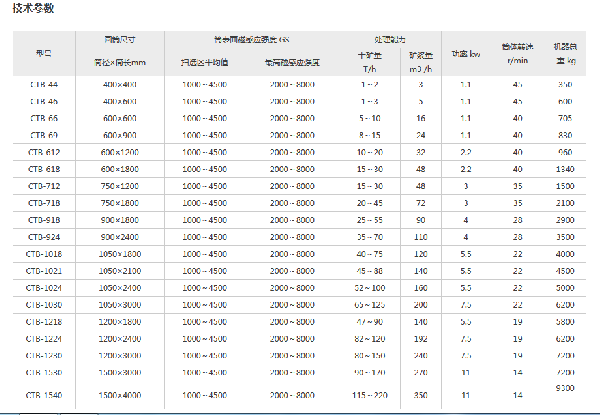Select the weight value 5000
The width and height of the screenshot is (600, 415).
(x=565, y=288)
